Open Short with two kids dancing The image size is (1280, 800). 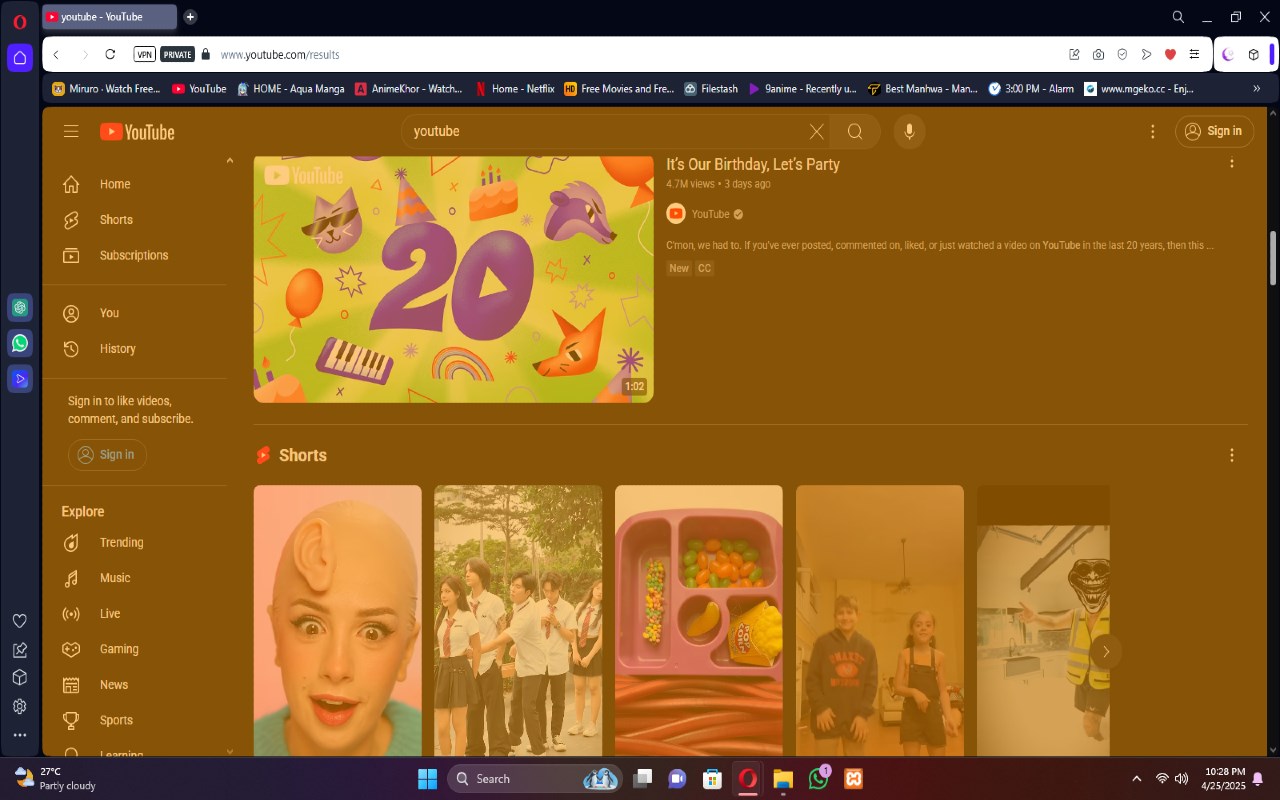880,620
